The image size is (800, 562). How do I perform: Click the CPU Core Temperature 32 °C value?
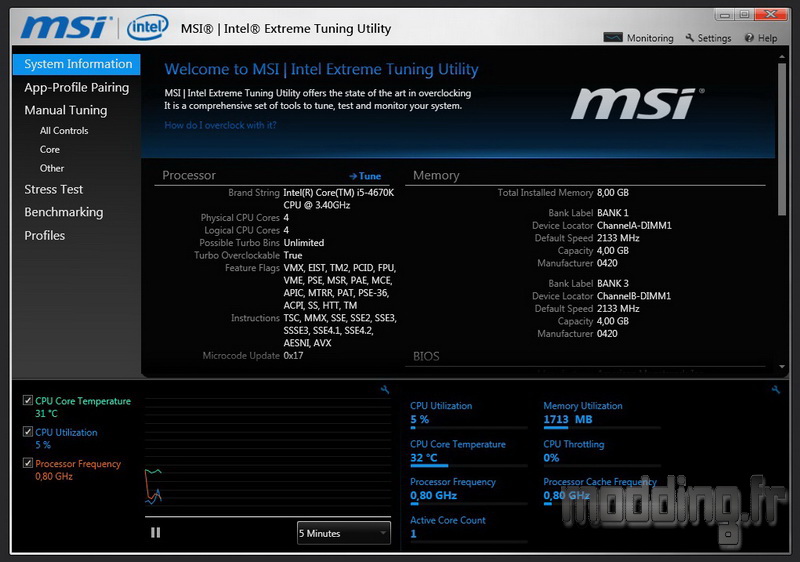423,457
